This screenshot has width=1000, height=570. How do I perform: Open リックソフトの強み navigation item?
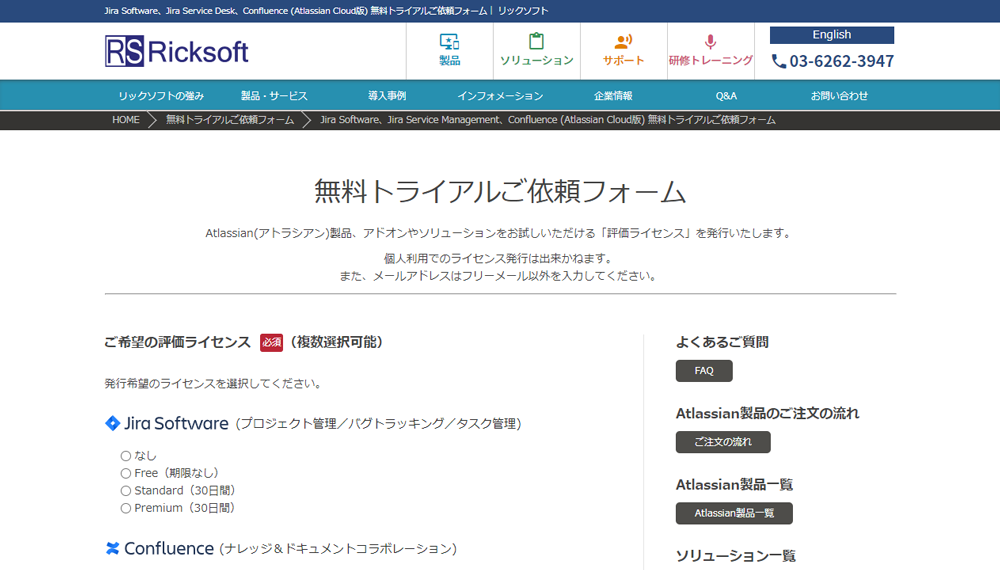161,96
